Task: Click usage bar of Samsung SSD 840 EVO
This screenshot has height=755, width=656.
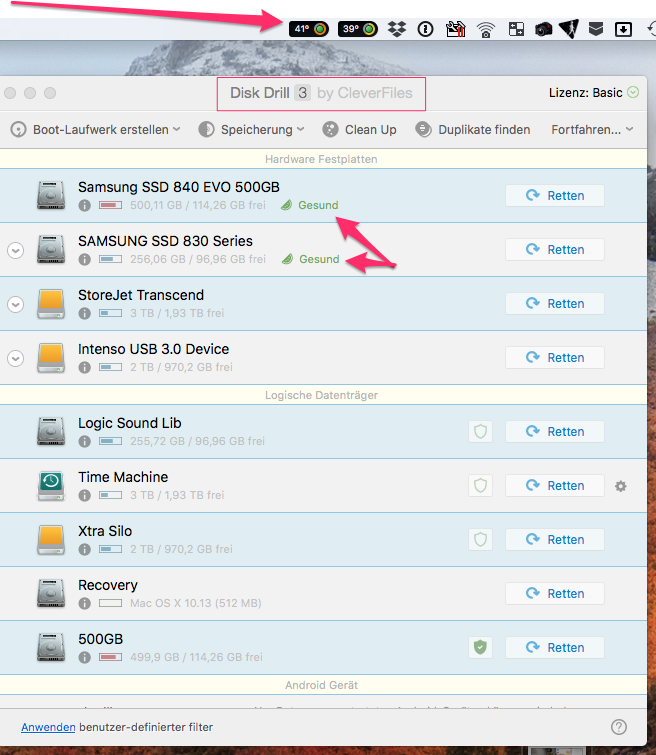Action: pos(110,206)
